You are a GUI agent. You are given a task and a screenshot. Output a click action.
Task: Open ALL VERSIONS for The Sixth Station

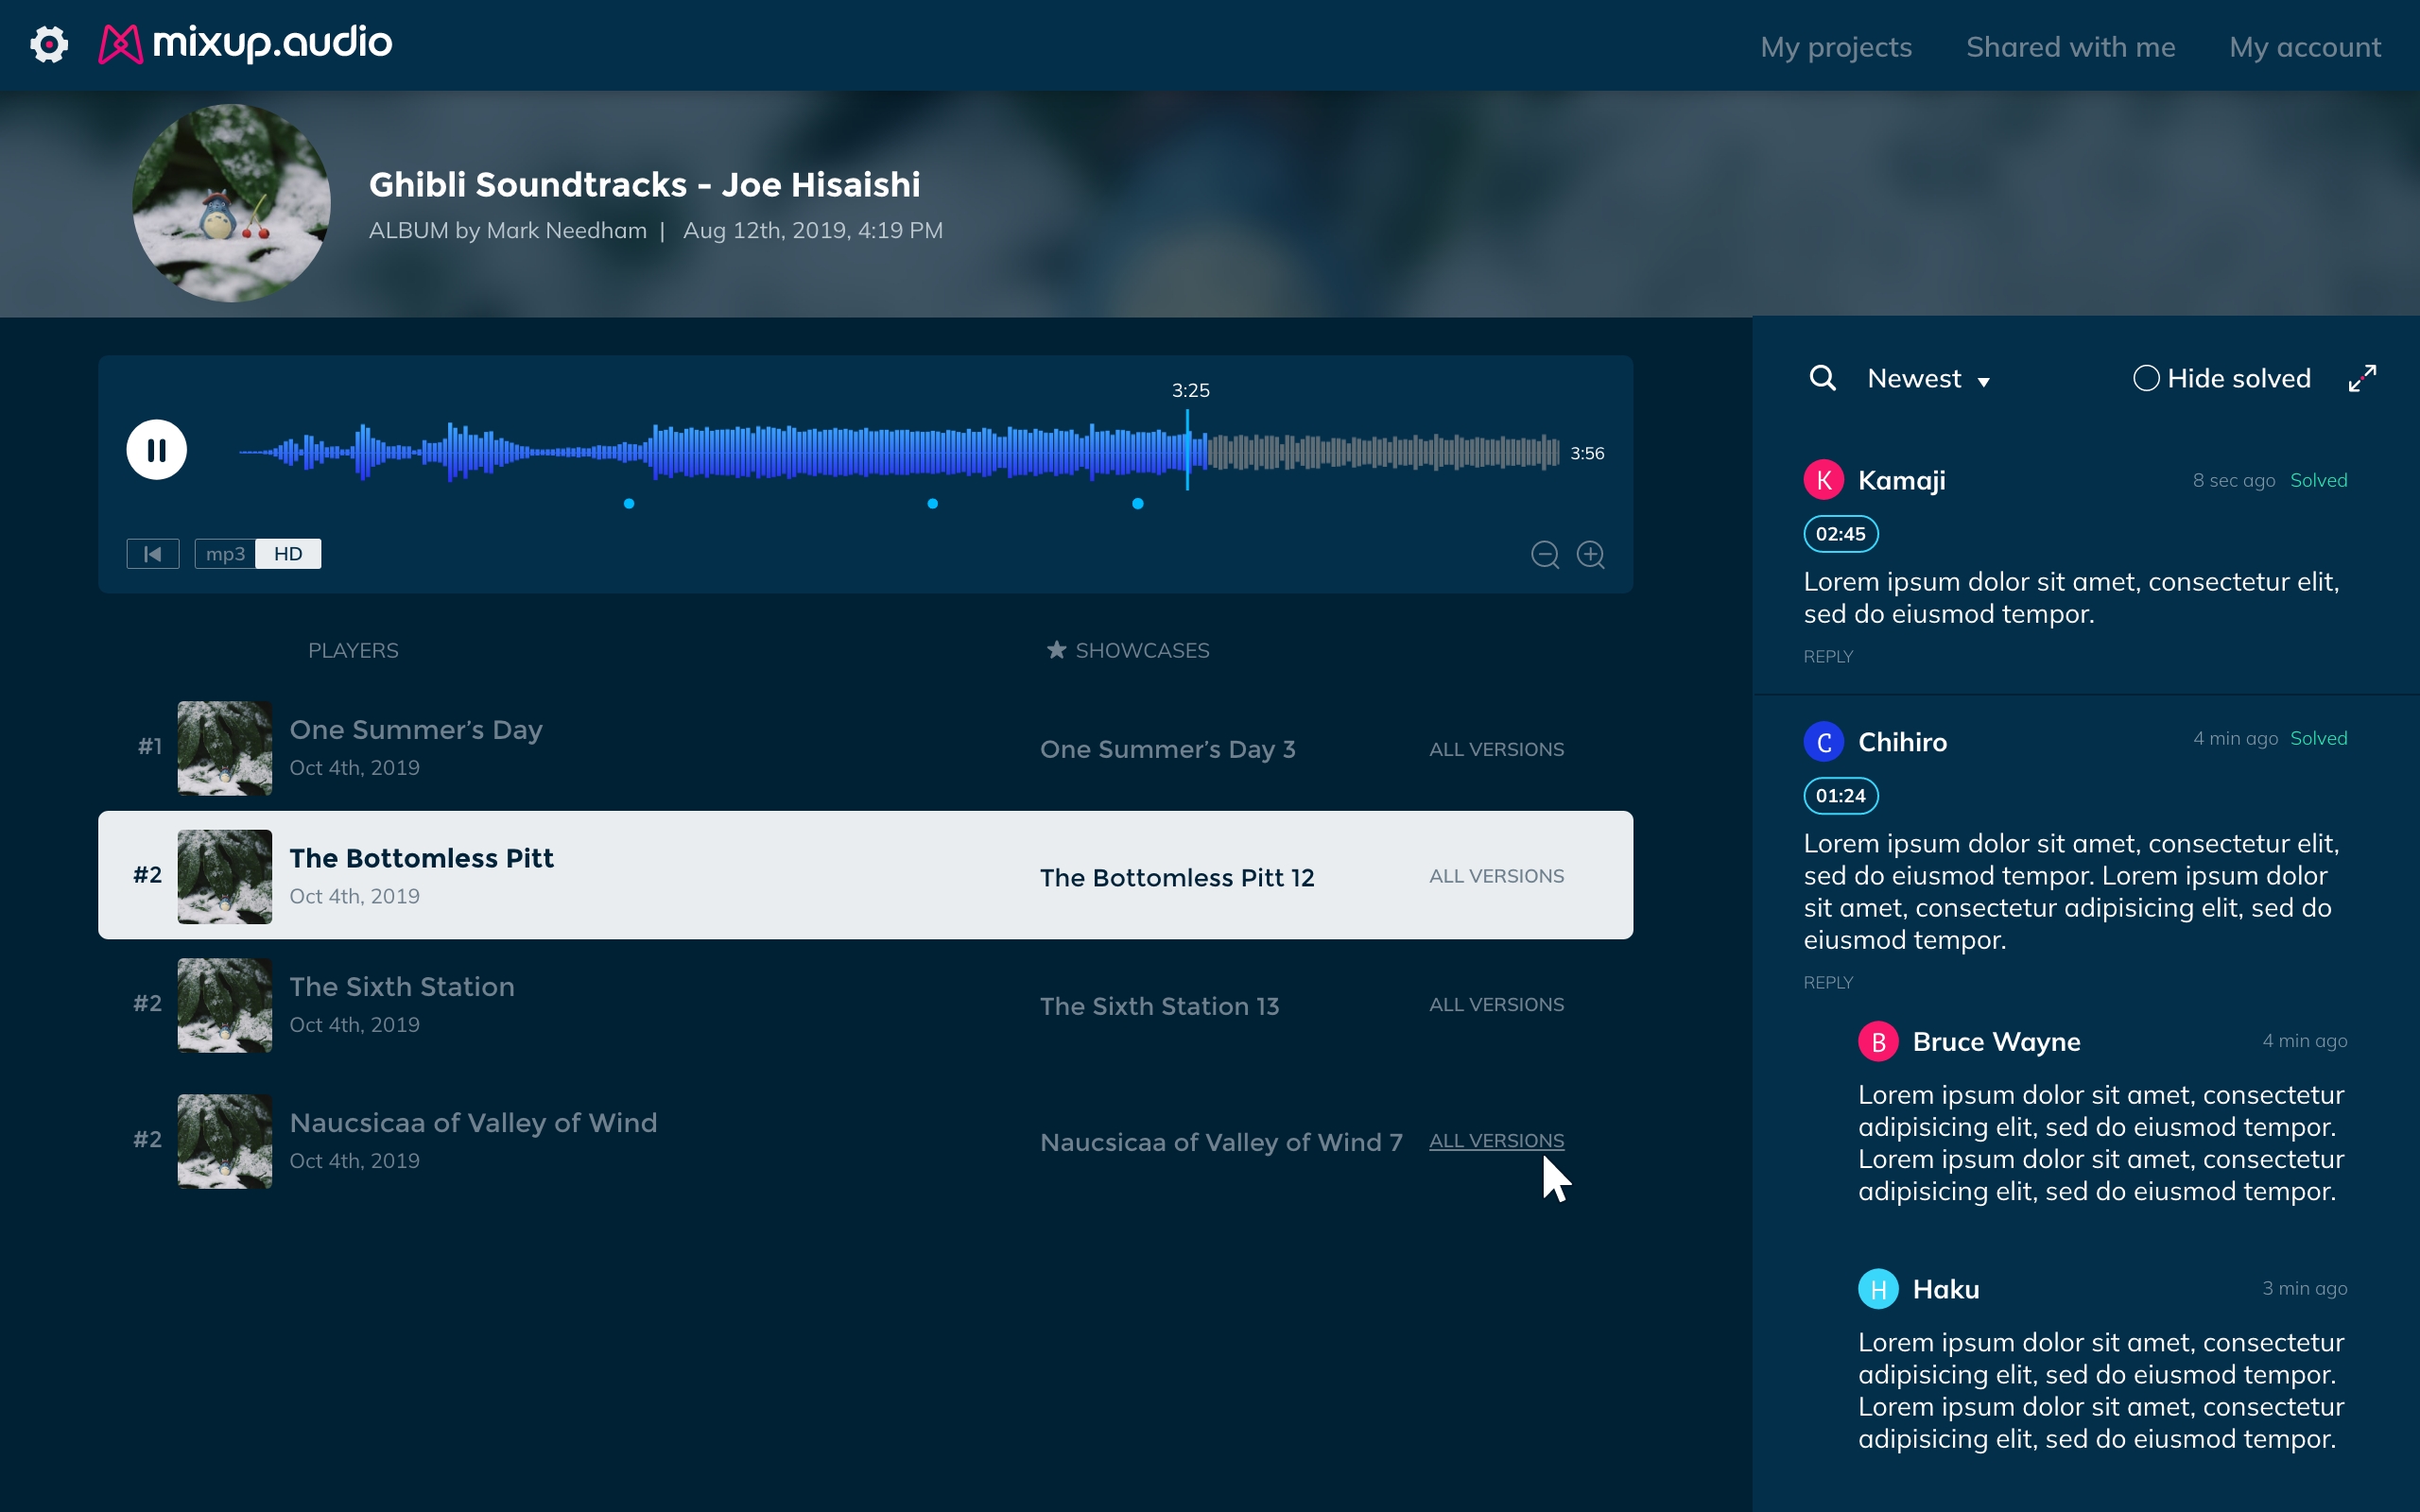point(1496,1004)
